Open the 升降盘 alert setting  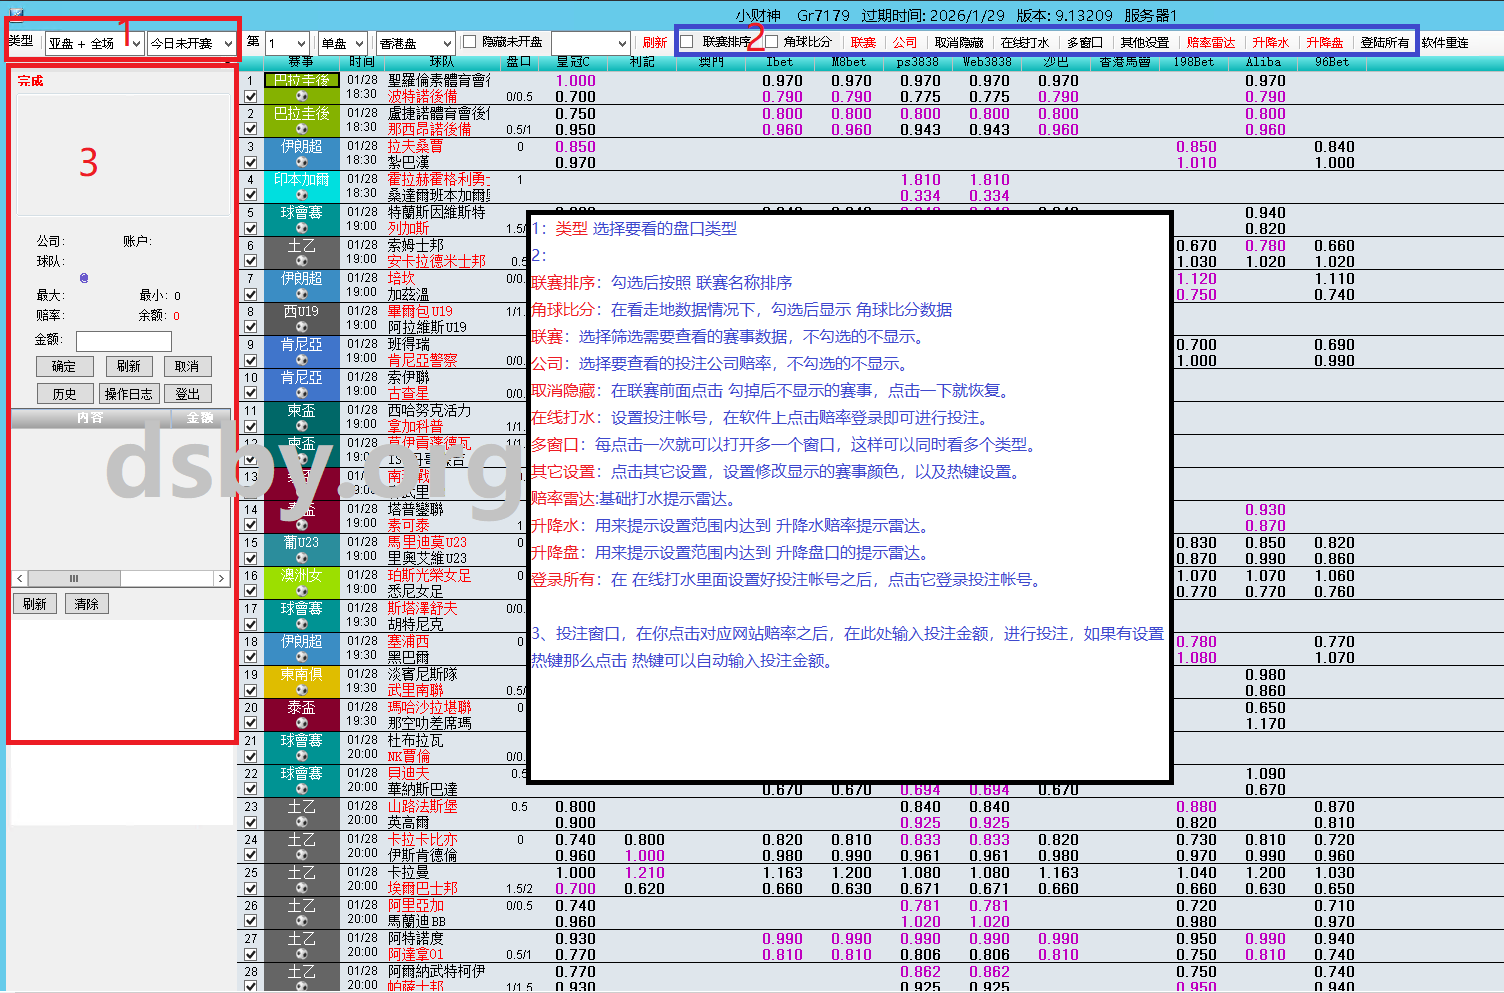1325,43
